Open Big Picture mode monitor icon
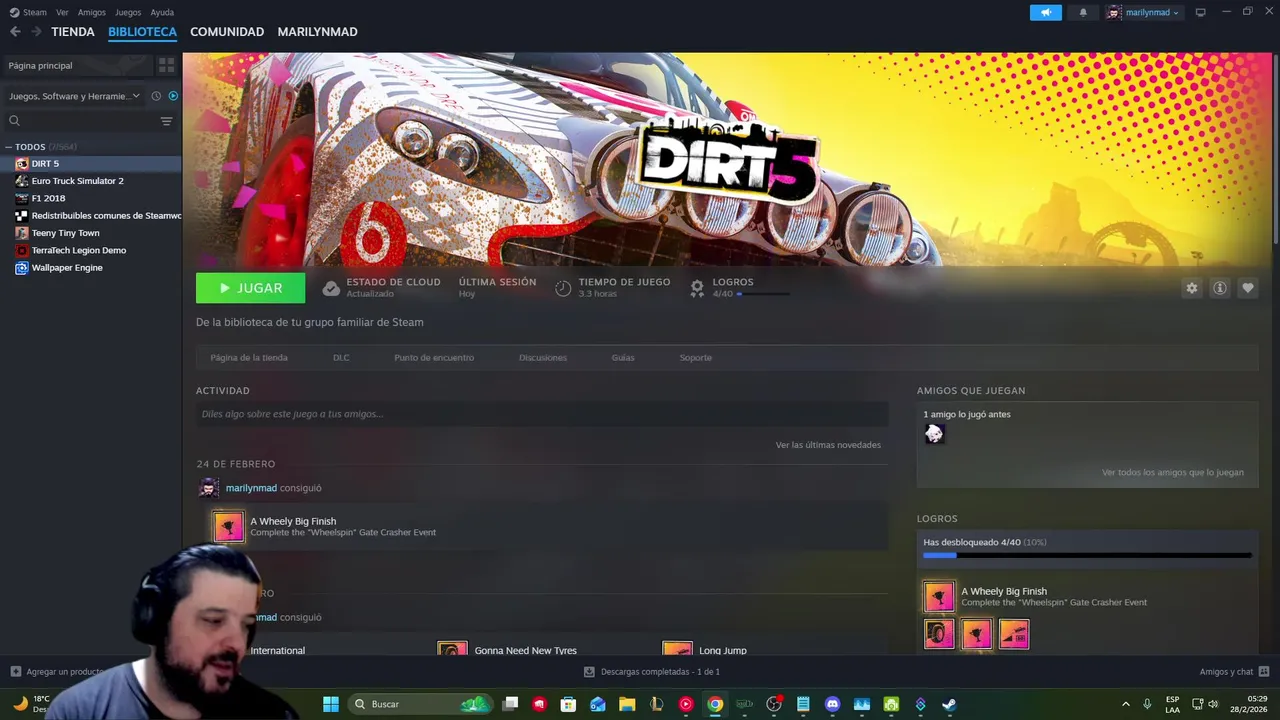1280x720 pixels. click(1200, 12)
